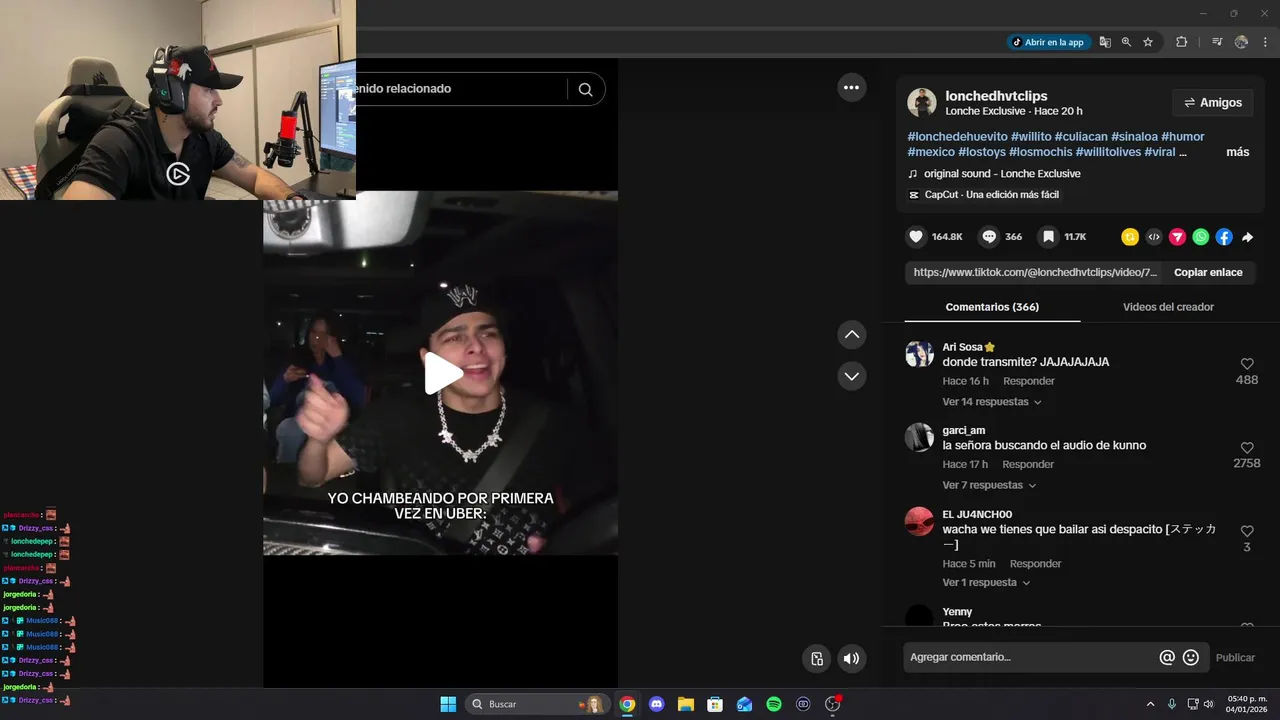1280x720 pixels.
Task: Open original sound - Lonche Exclusive
Action: pyautogui.click(x=1002, y=174)
